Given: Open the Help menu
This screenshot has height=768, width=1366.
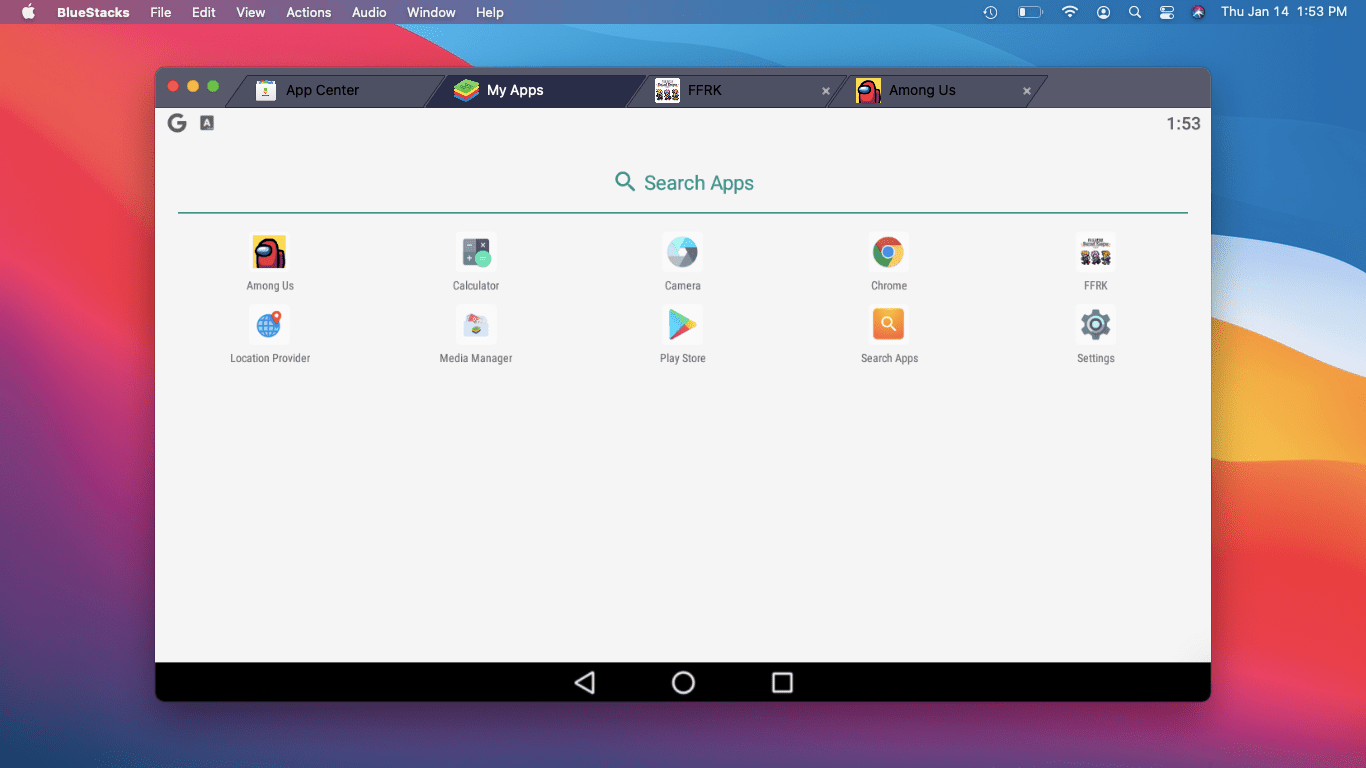Looking at the screenshot, I should click(x=490, y=12).
